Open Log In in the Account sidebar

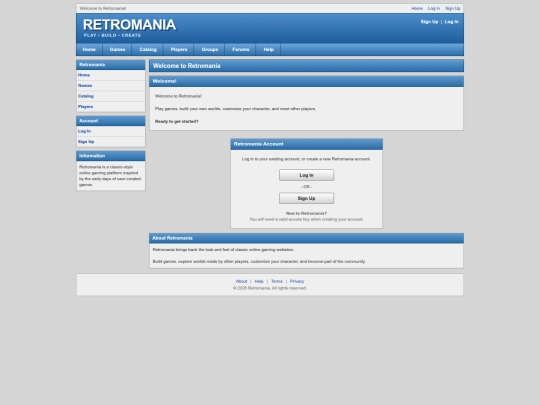(111, 131)
